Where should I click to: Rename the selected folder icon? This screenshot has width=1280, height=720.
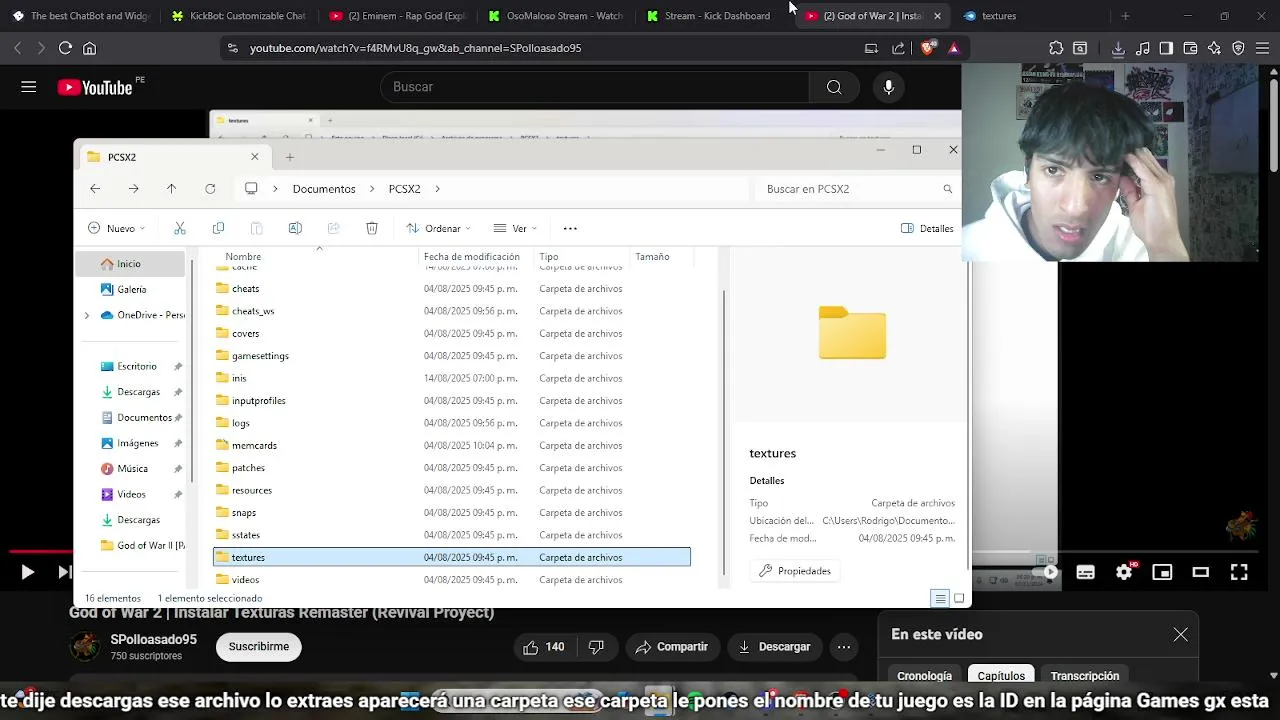coord(295,228)
